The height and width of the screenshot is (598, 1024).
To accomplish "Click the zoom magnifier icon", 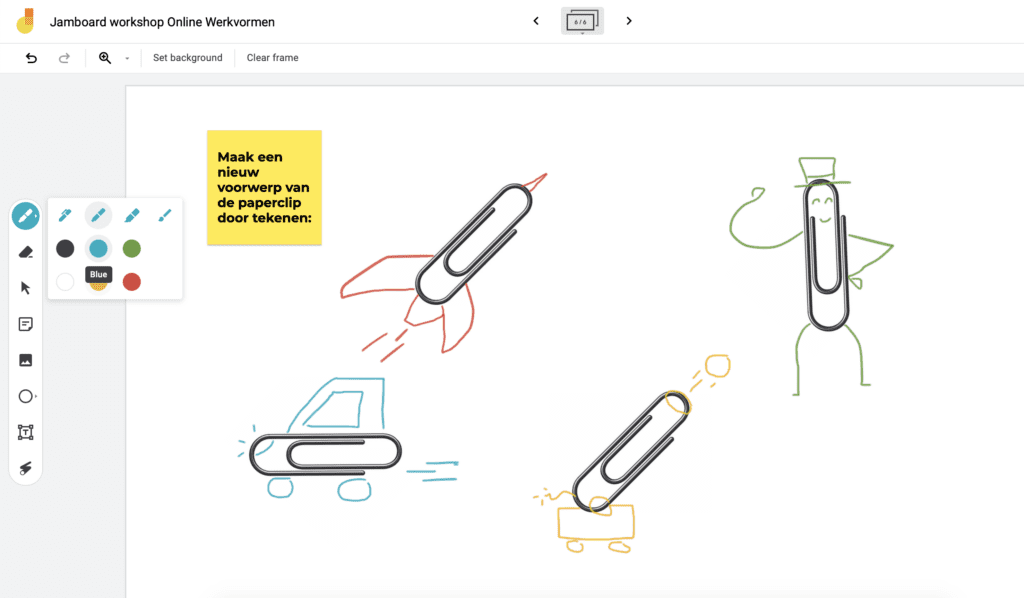I will 104,58.
